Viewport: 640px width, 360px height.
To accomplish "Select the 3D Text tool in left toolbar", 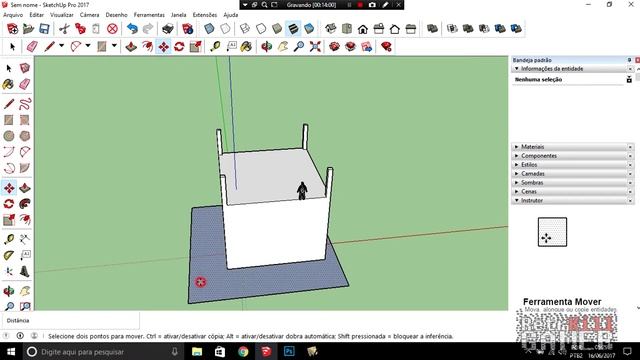I will pyautogui.click(x=24, y=271).
